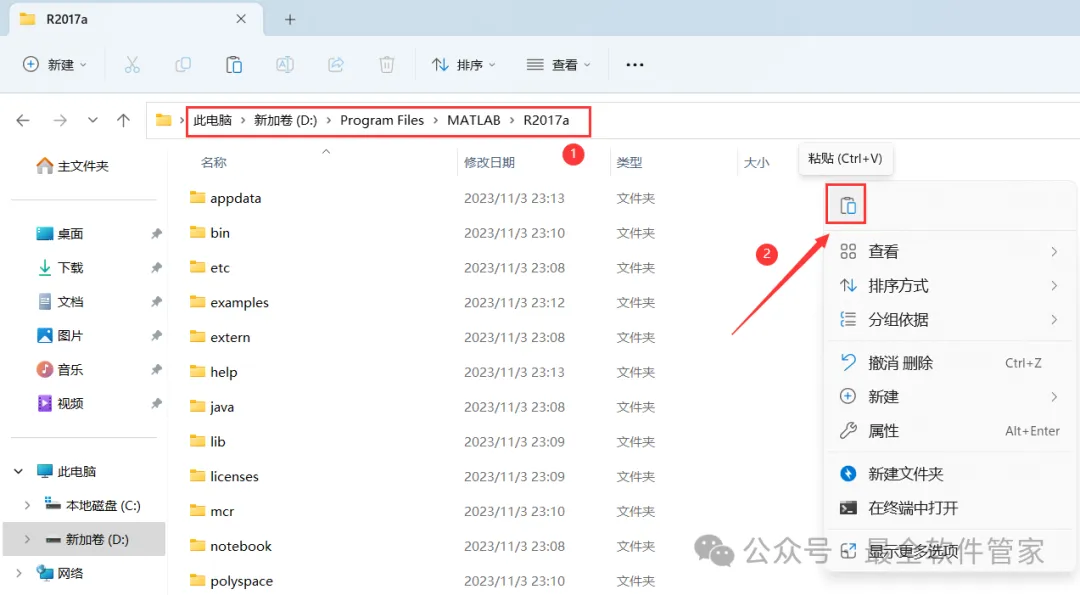Screen dimensions: 1080x595
Task: Click the folder icon in address bar
Action: coord(163,120)
